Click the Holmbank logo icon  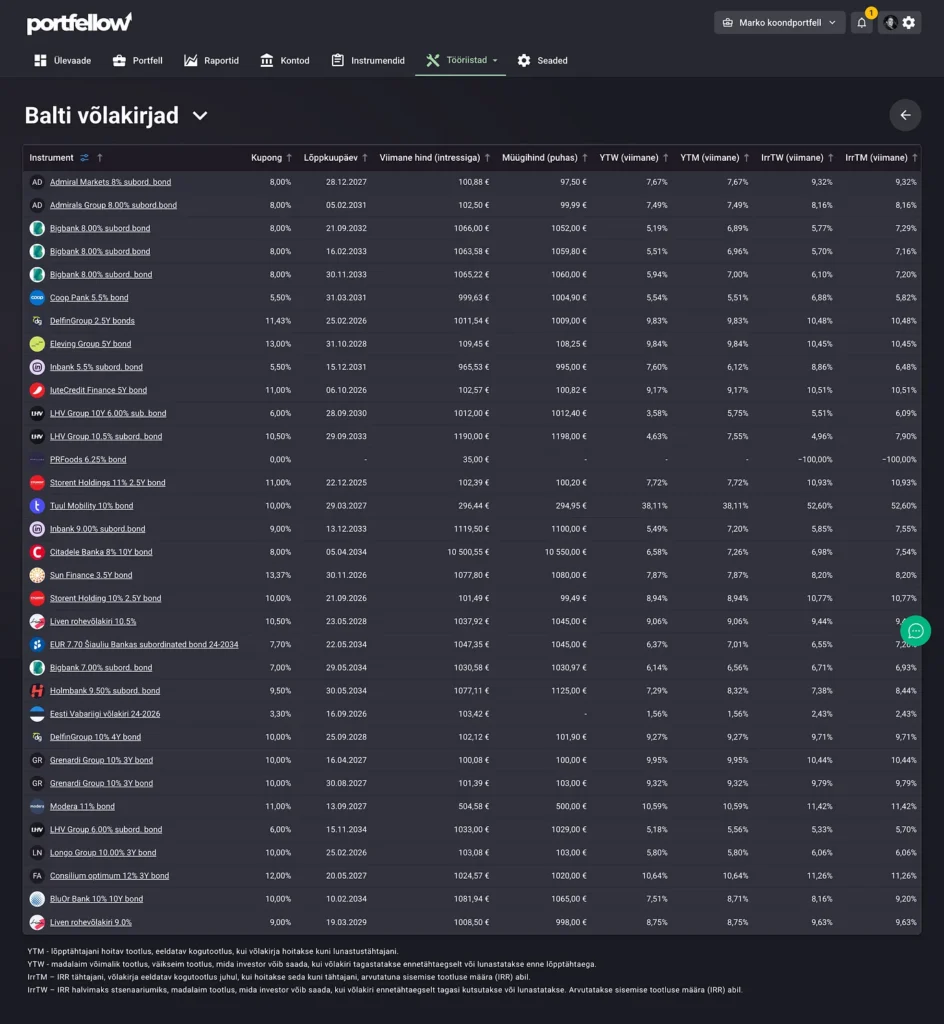(37, 691)
